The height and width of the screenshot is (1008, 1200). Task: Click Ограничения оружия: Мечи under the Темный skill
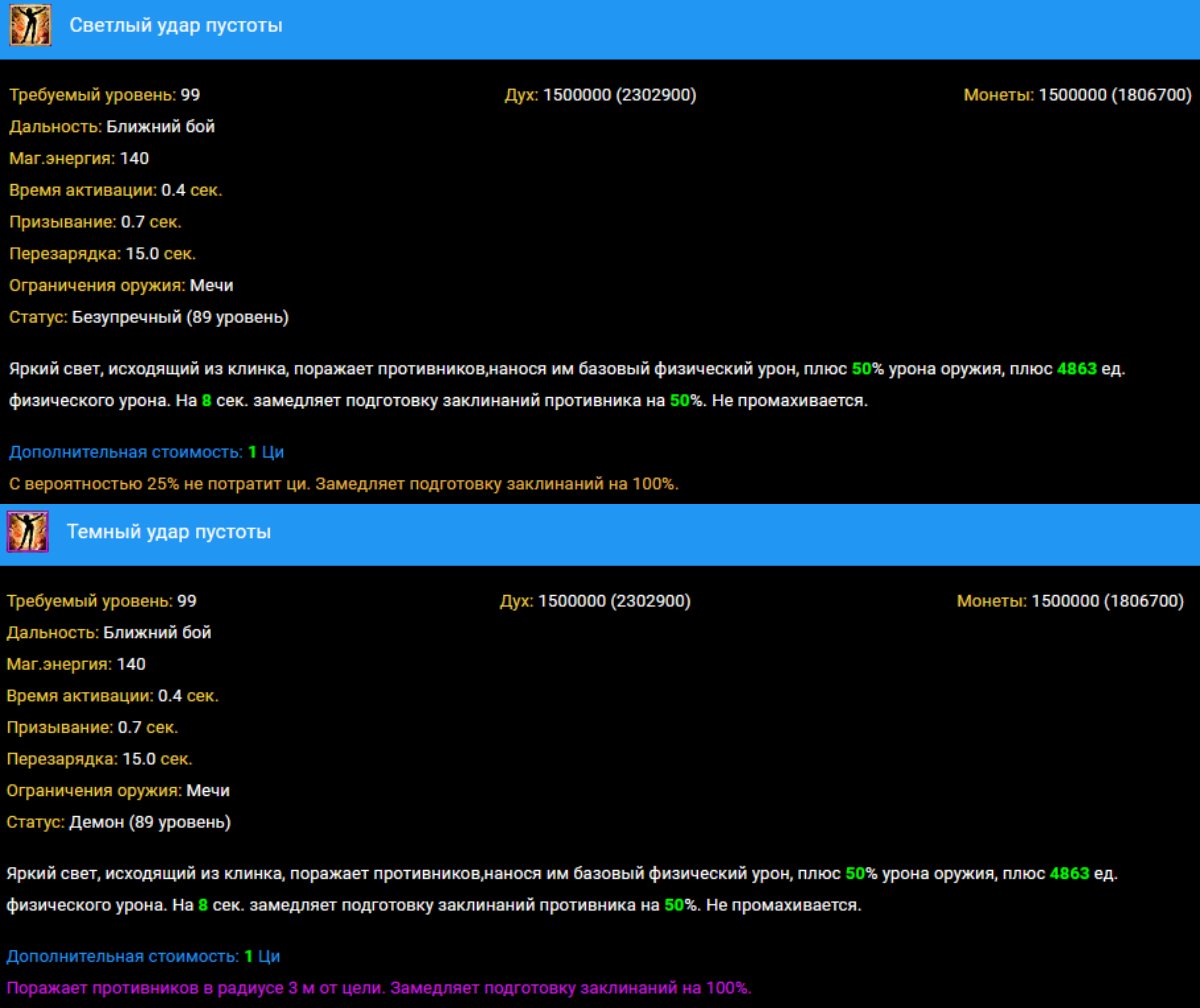point(118,790)
